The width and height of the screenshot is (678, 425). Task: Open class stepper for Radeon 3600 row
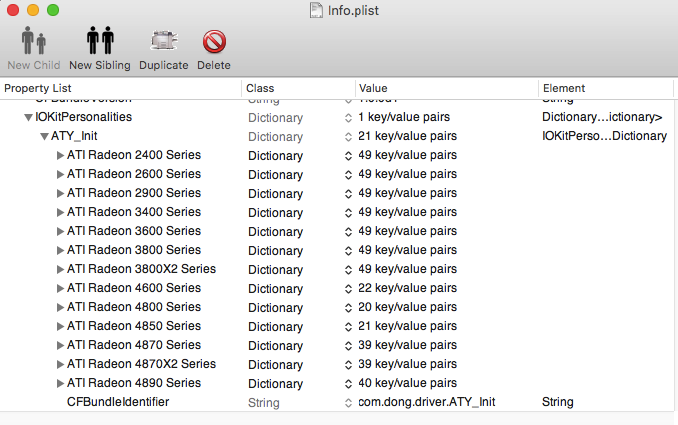[348, 232]
